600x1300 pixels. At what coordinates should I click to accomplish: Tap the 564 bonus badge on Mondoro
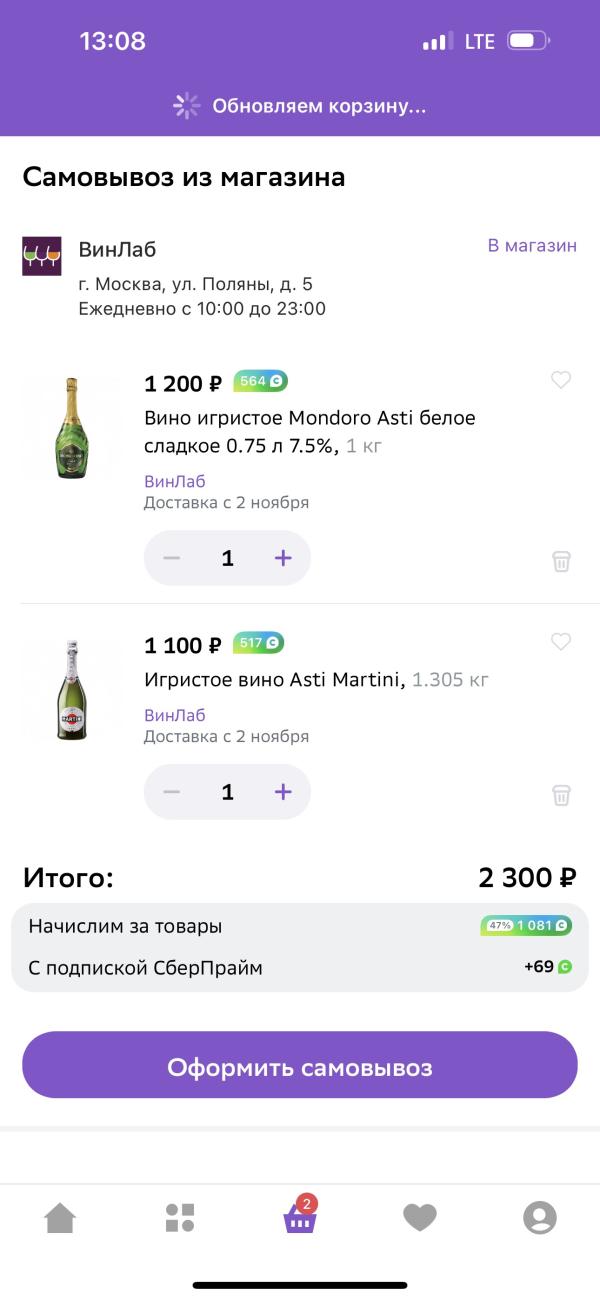coord(260,381)
